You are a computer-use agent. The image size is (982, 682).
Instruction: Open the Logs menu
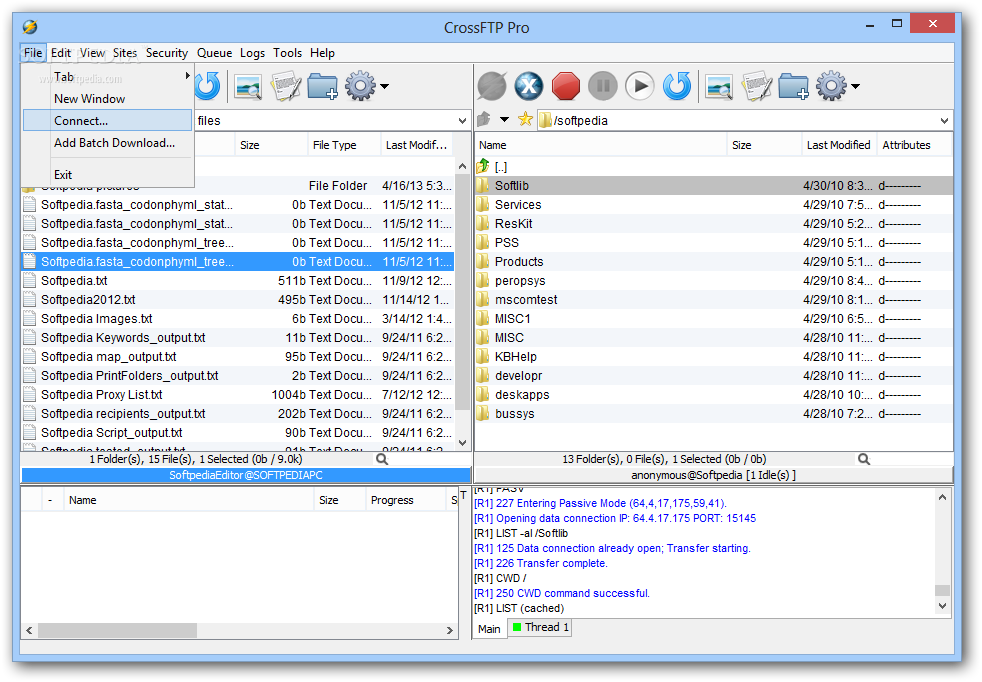pos(252,53)
